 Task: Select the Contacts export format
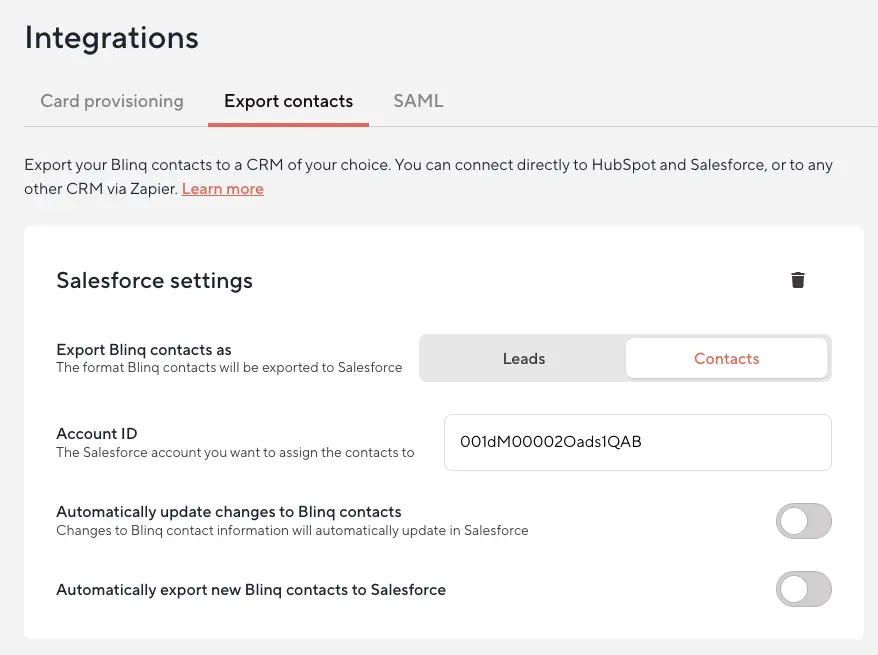(726, 358)
